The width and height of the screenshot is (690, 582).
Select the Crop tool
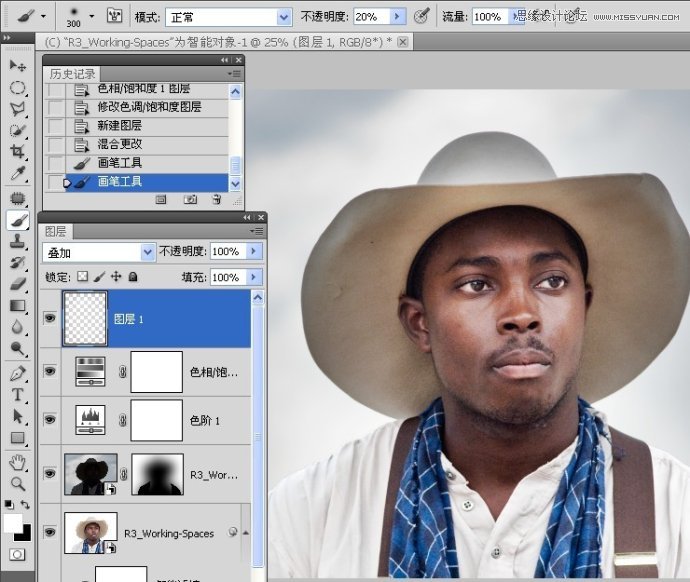pos(18,152)
